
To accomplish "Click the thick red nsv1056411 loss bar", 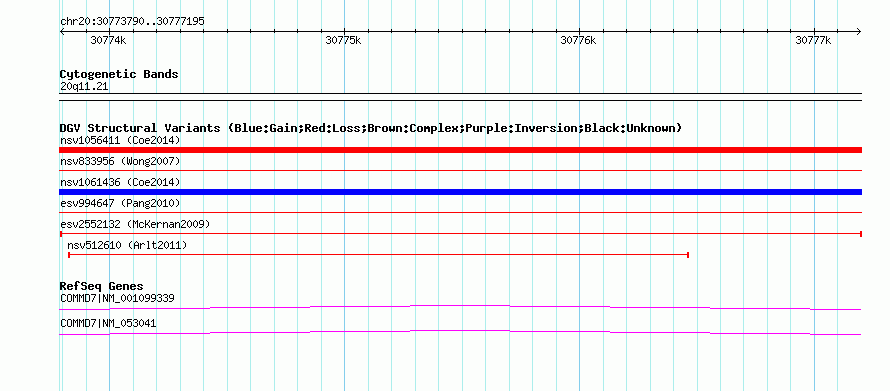I will 460,150.
